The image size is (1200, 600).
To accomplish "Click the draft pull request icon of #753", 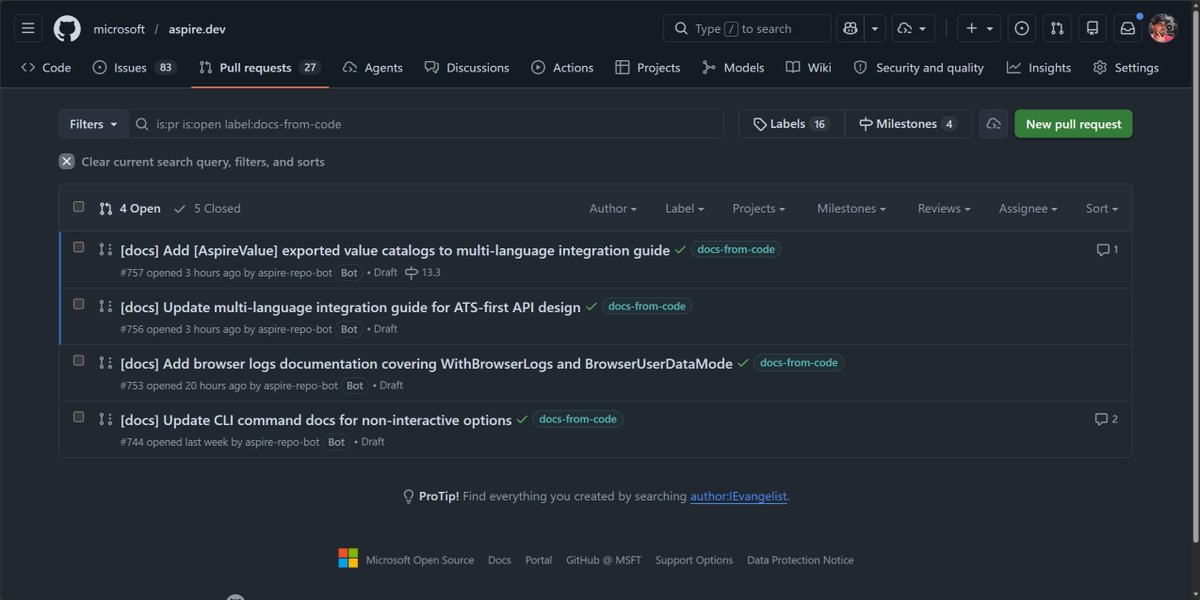I will pyautogui.click(x=106, y=363).
